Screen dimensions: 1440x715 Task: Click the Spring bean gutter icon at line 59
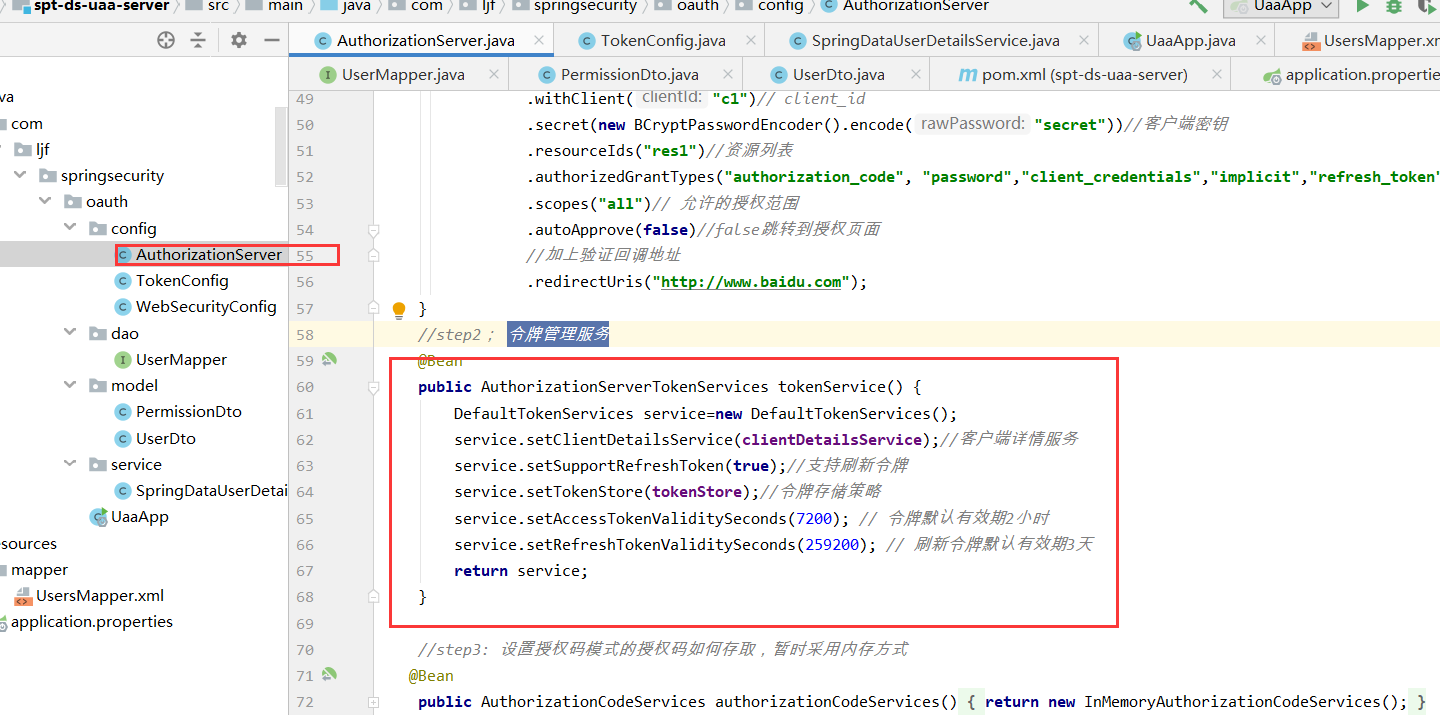pyautogui.click(x=329, y=360)
